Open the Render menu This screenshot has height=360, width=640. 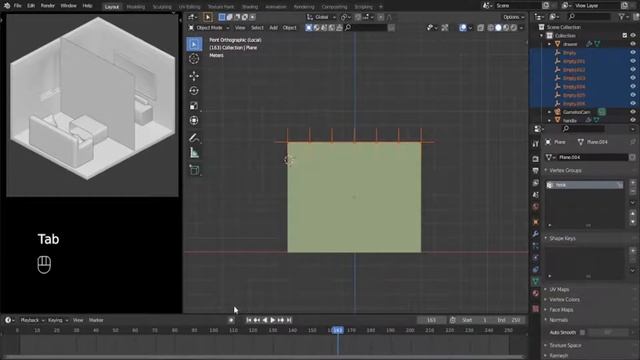47,6
